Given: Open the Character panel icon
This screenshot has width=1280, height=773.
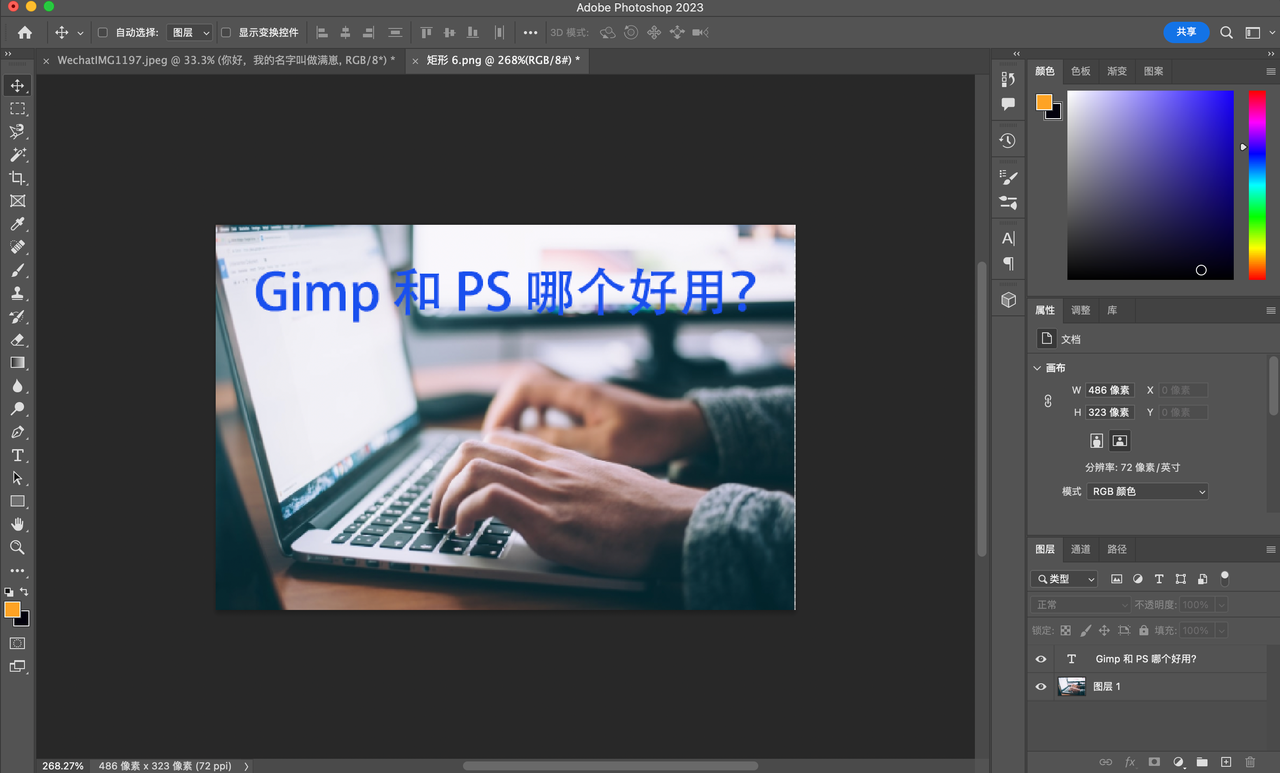Looking at the screenshot, I should (1008, 238).
